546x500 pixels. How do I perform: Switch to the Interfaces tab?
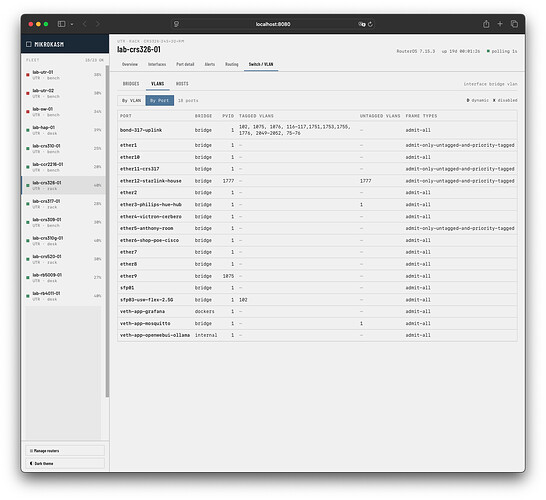tap(157, 64)
